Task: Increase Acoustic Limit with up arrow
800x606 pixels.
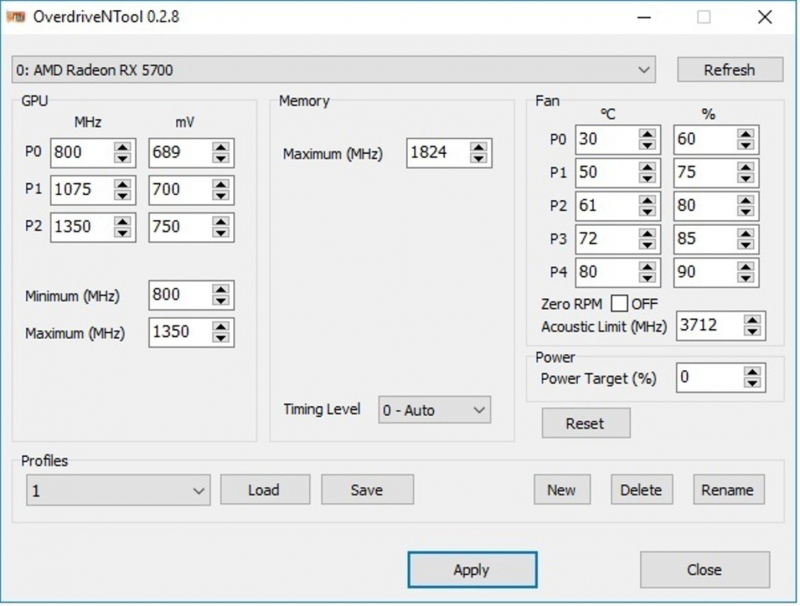Action: tap(753, 320)
